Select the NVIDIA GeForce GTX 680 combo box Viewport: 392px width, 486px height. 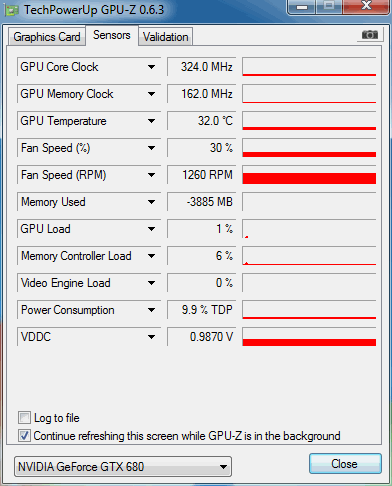click(123, 466)
